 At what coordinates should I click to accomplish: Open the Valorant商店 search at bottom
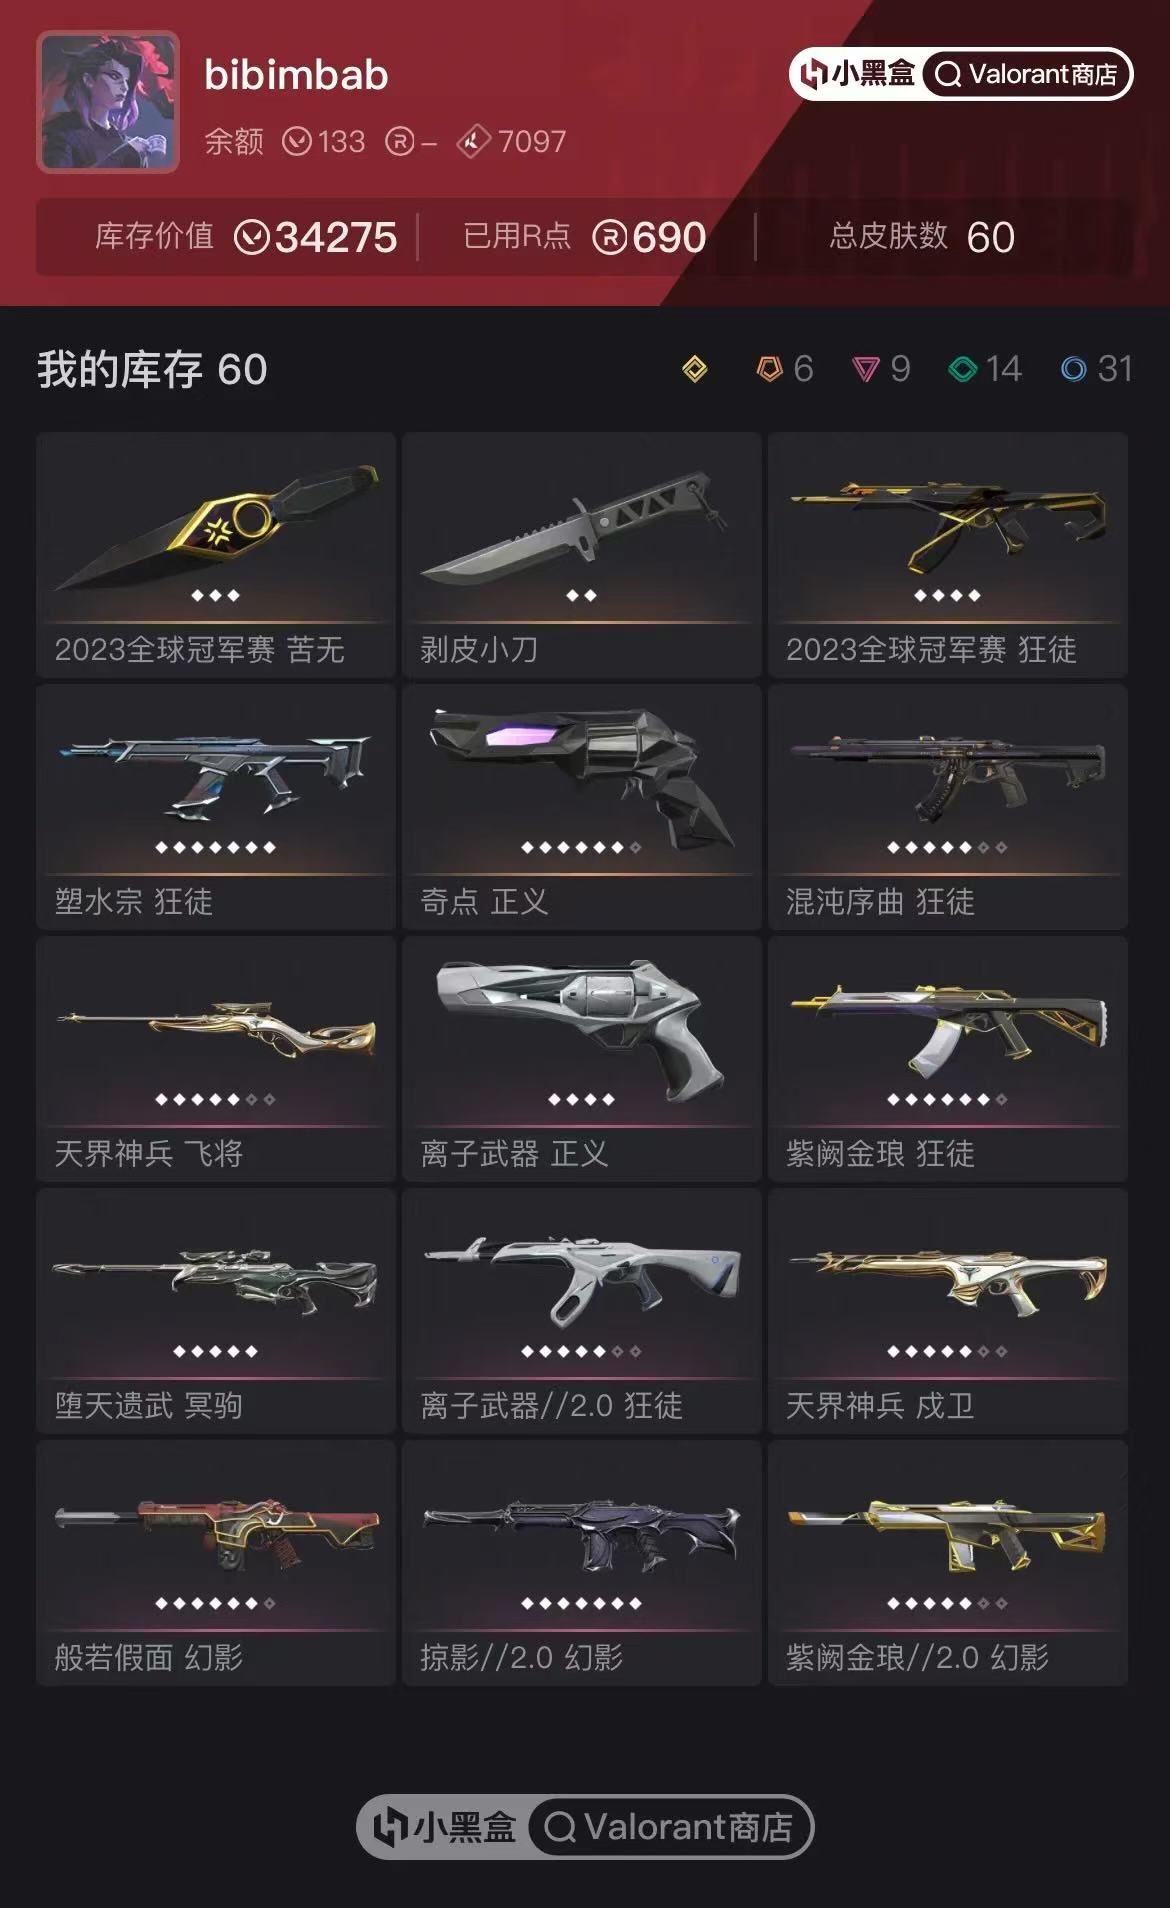(x=670, y=1827)
